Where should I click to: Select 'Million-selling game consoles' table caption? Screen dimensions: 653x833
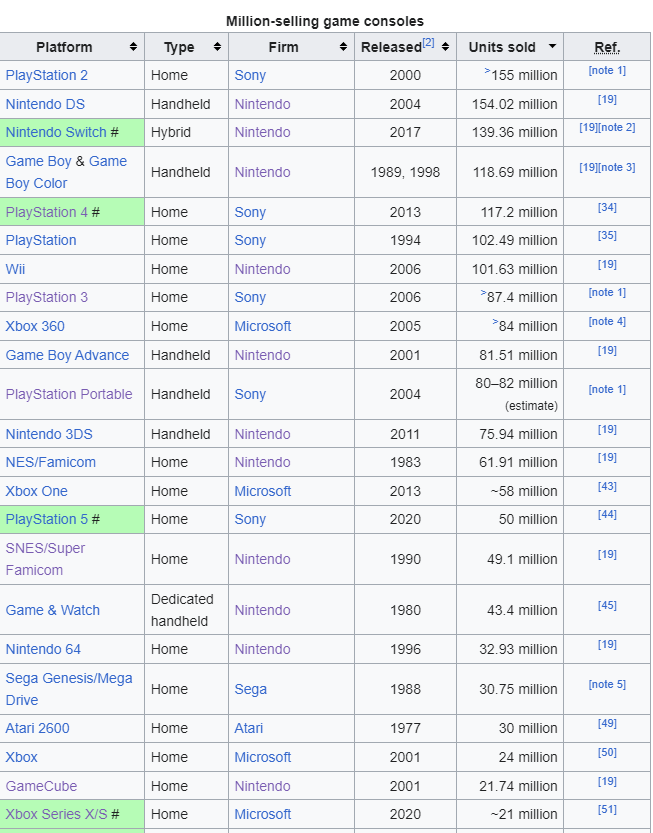[x=325, y=21]
